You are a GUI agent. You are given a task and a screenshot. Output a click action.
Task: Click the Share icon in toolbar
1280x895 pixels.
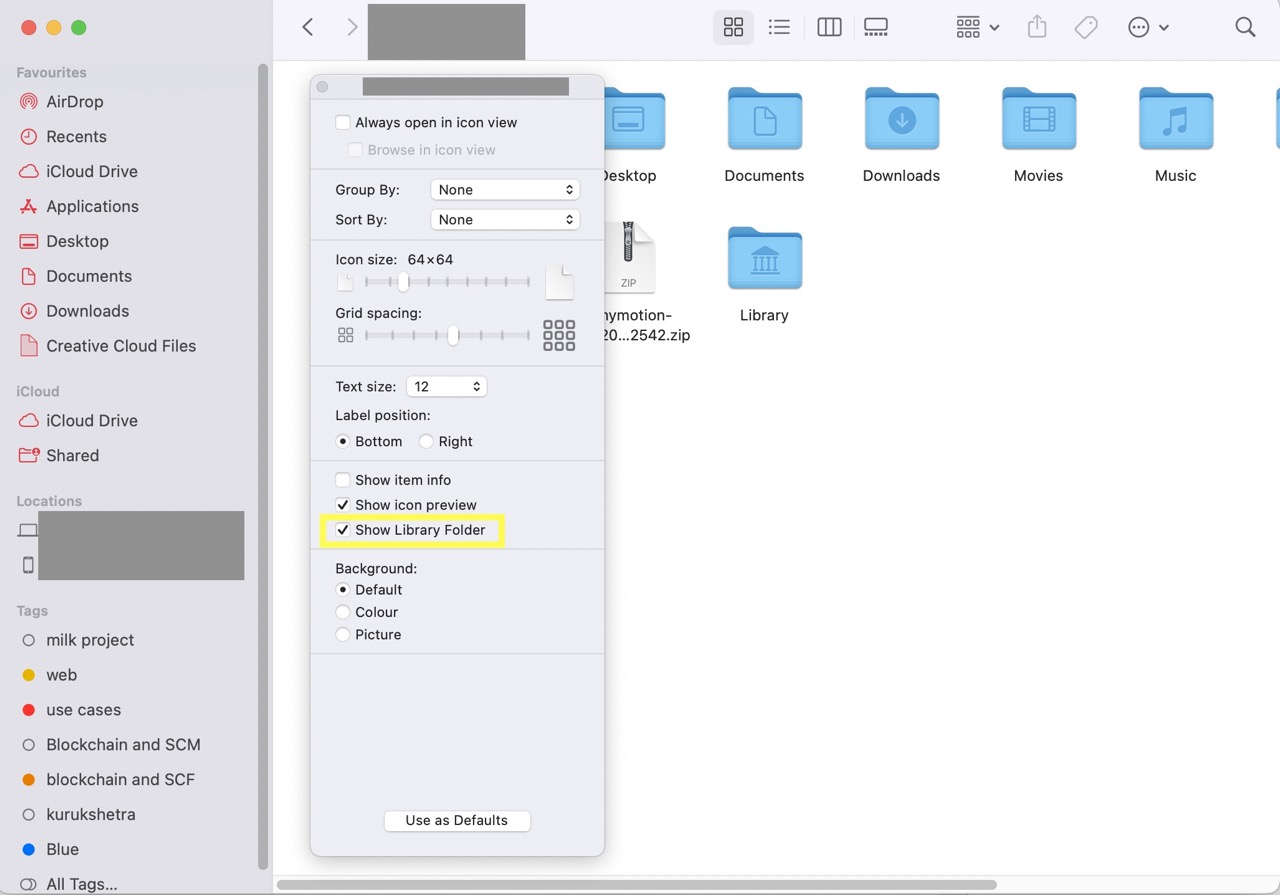(x=1036, y=27)
